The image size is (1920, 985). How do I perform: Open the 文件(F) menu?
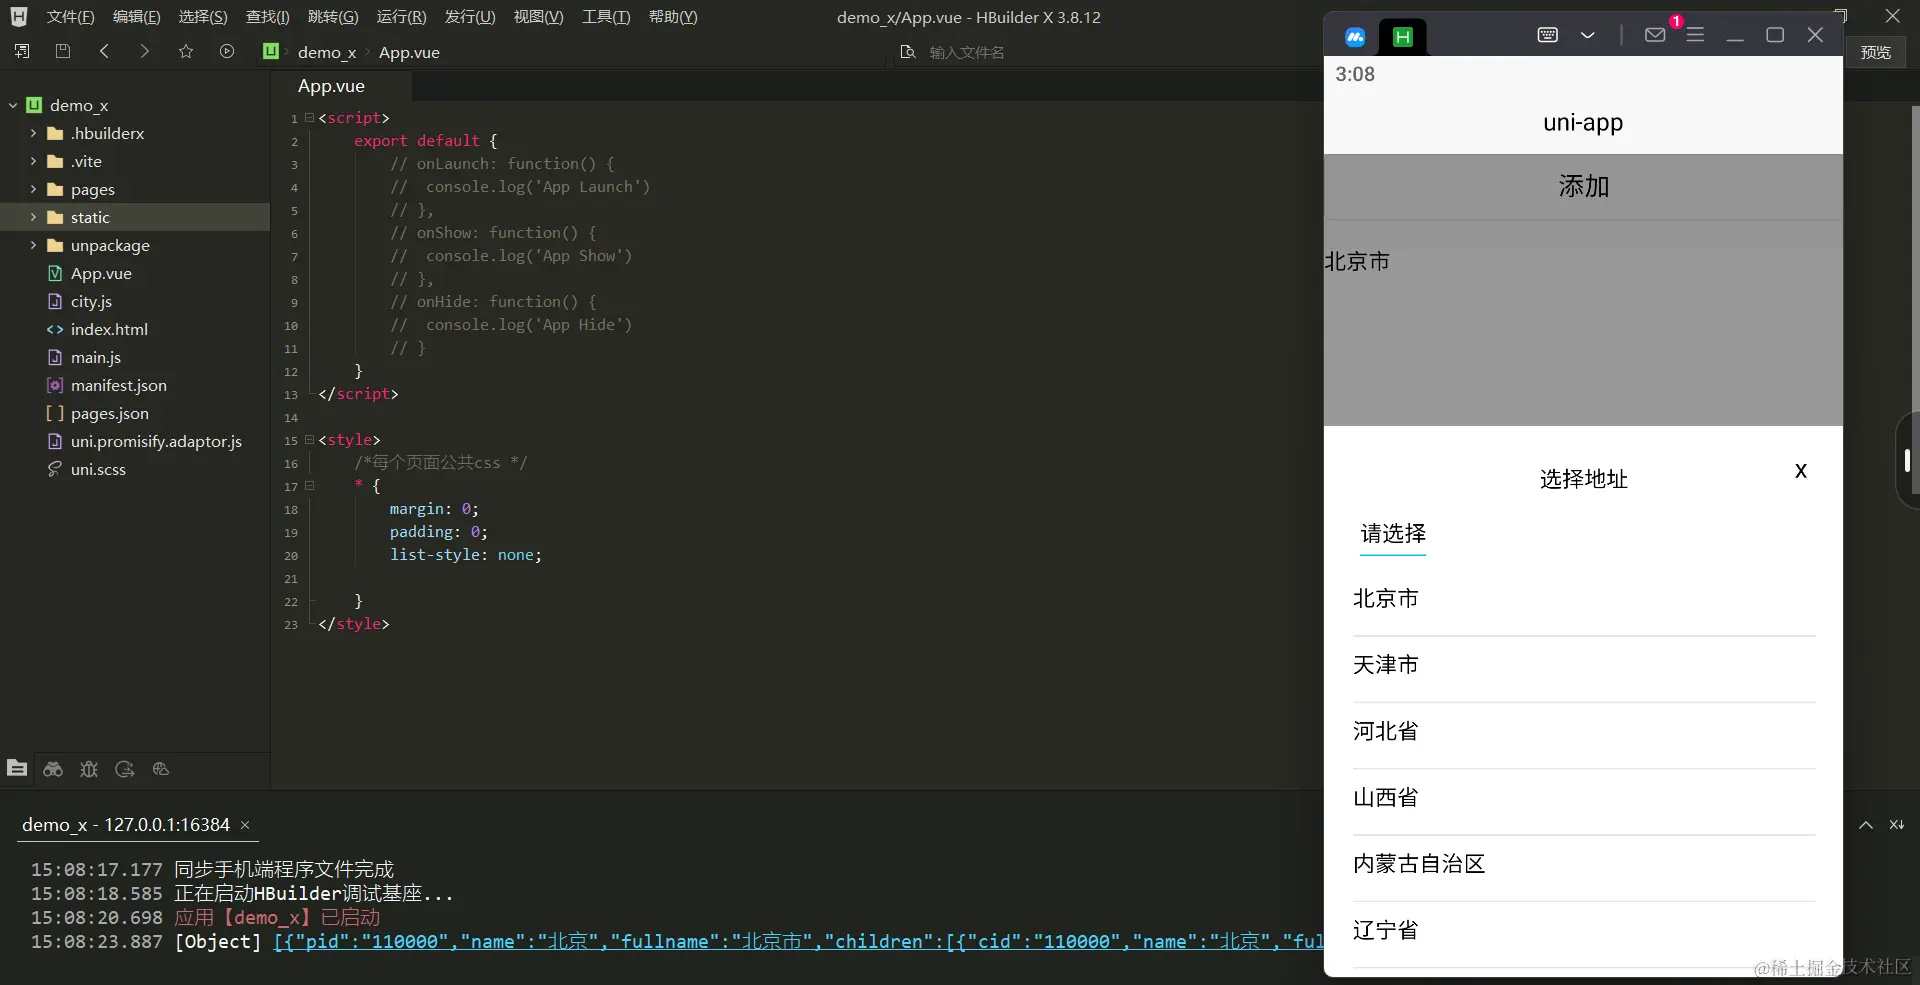coord(70,17)
